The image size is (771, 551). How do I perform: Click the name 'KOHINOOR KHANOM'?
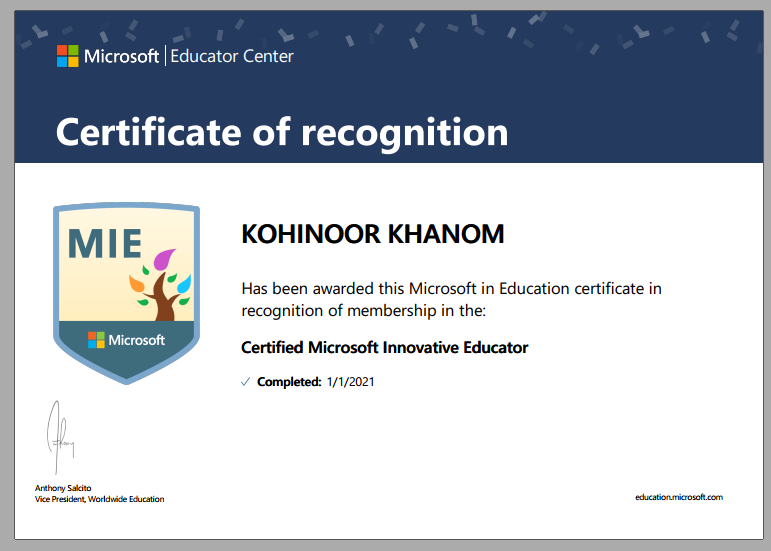pos(373,234)
